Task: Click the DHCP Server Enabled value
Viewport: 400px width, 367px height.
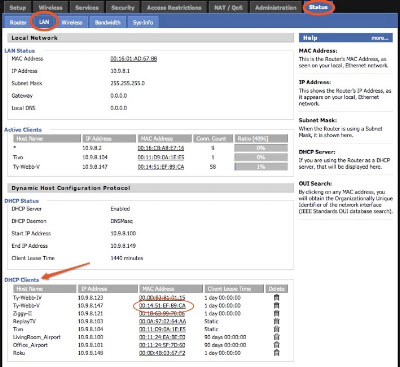Action: coord(120,209)
